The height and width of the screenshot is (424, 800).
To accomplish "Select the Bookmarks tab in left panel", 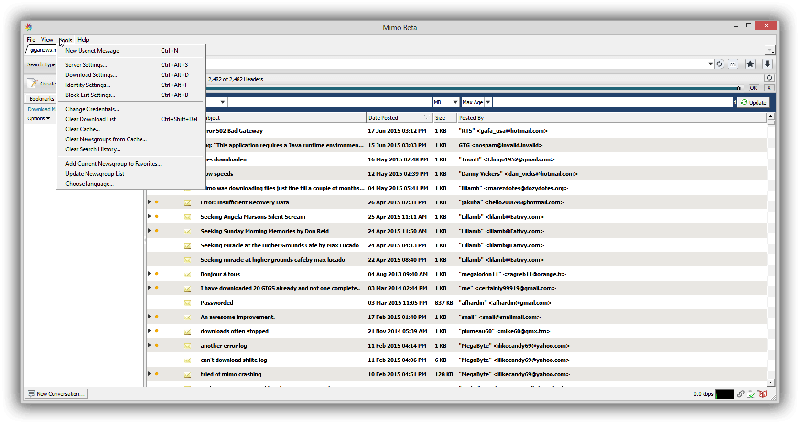I will tap(41, 98).
